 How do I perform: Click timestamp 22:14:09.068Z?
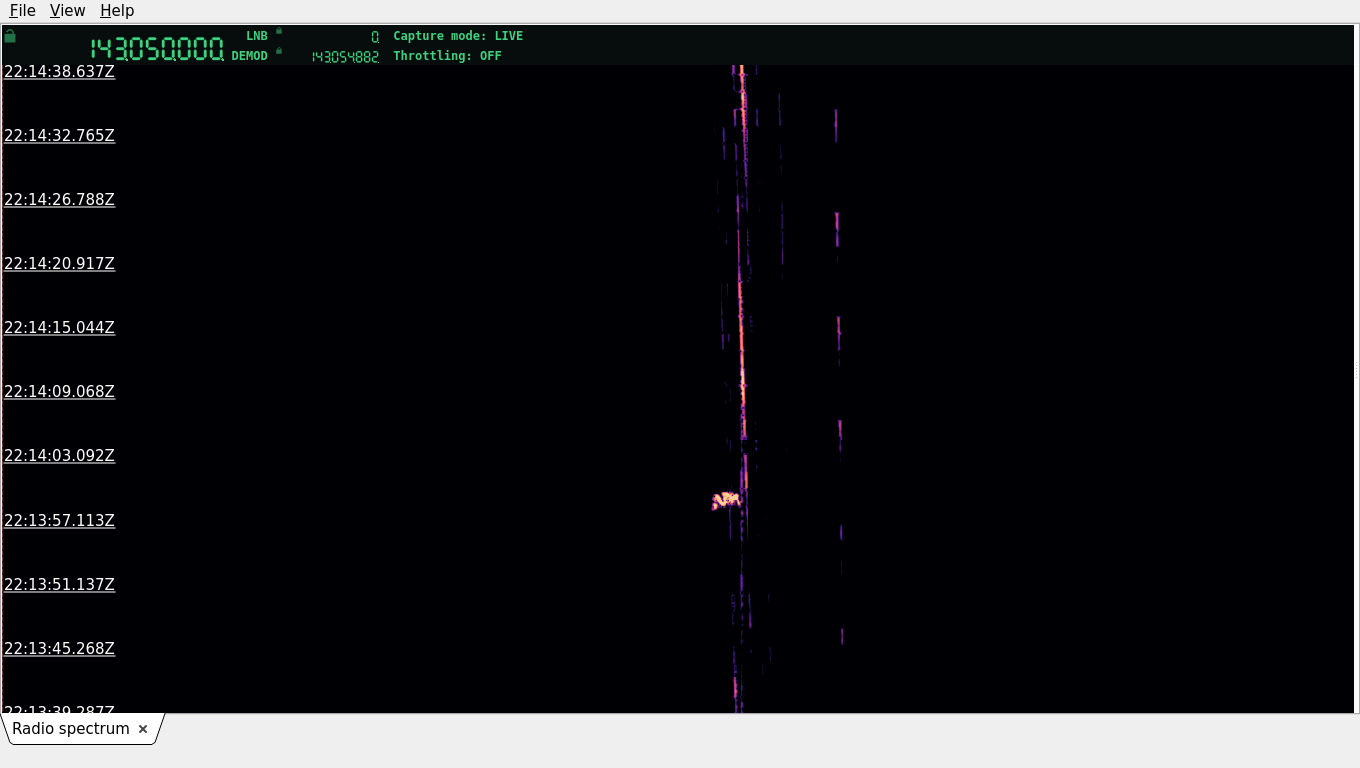tap(59, 392)
